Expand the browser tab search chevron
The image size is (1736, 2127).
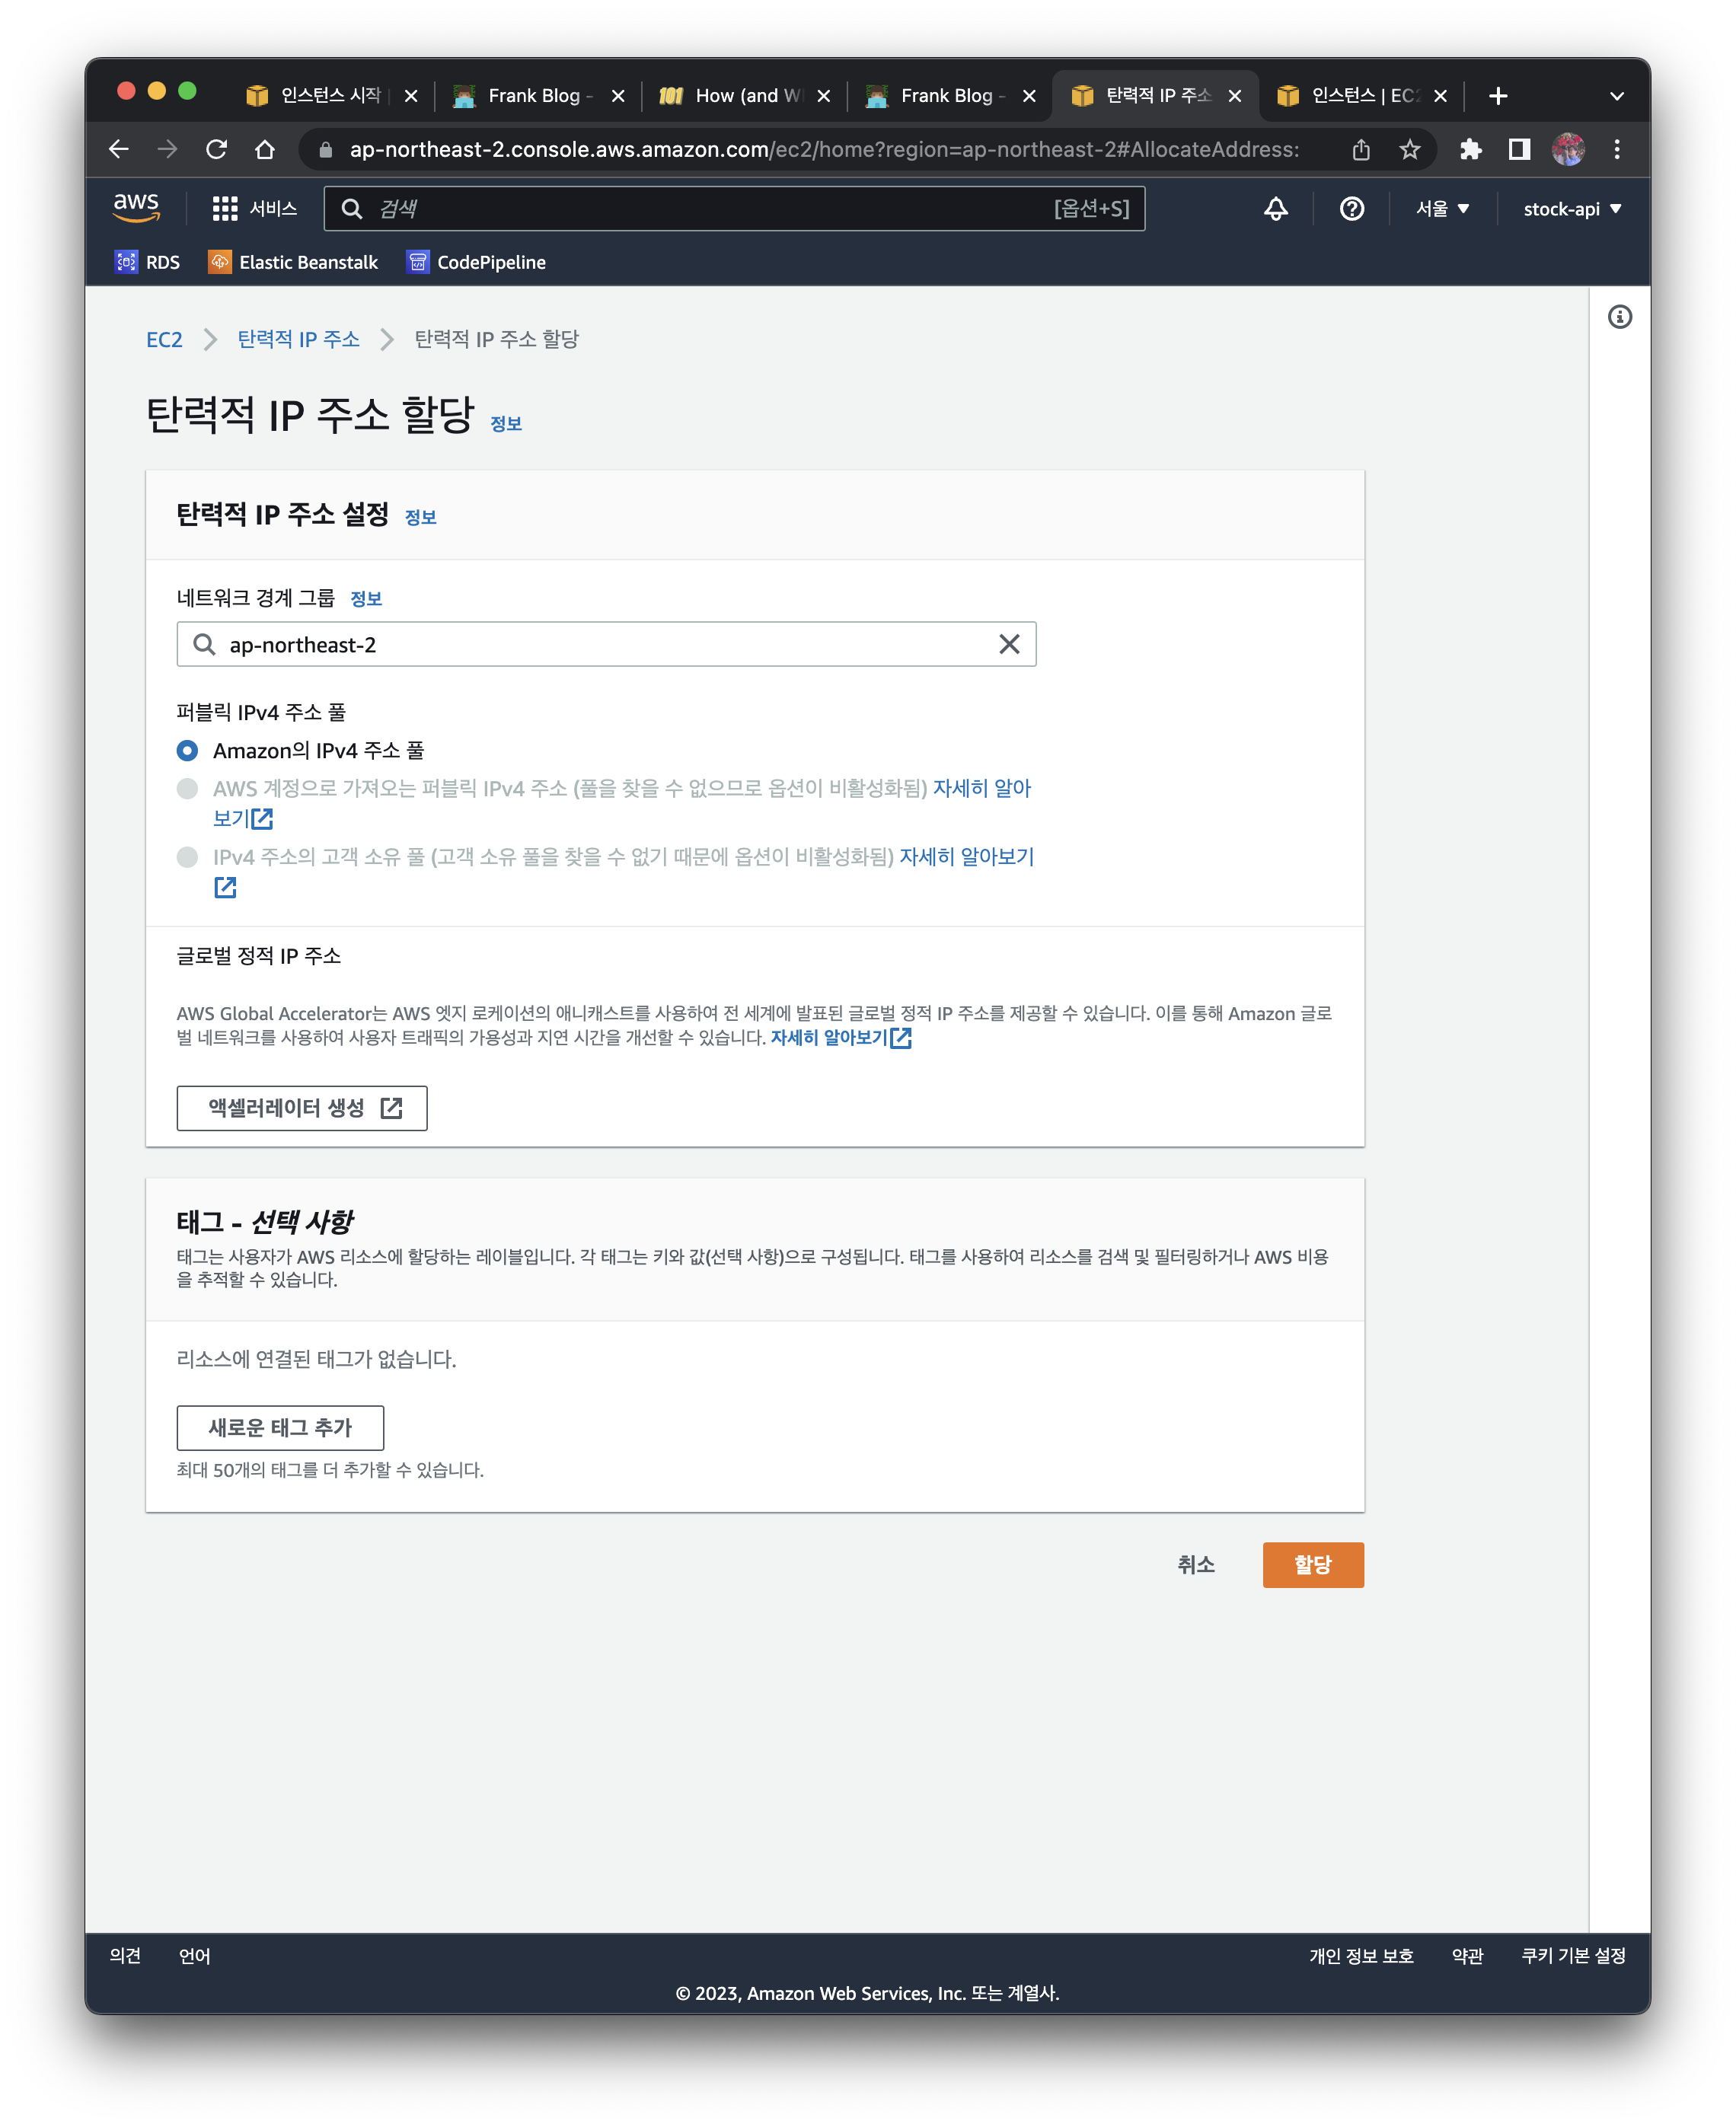click(x=1616, y=96)
